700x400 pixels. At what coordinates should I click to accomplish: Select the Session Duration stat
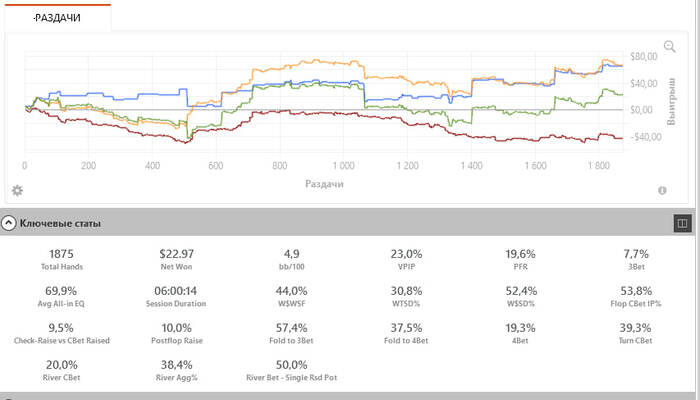(182, 296)
